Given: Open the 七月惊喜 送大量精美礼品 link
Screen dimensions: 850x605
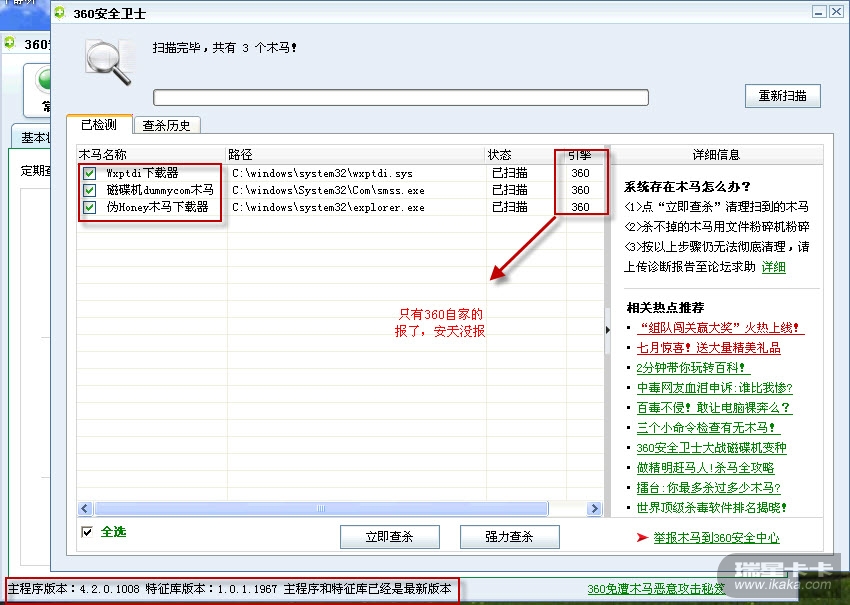Looking at the screenshot, I should pos(709,347).
